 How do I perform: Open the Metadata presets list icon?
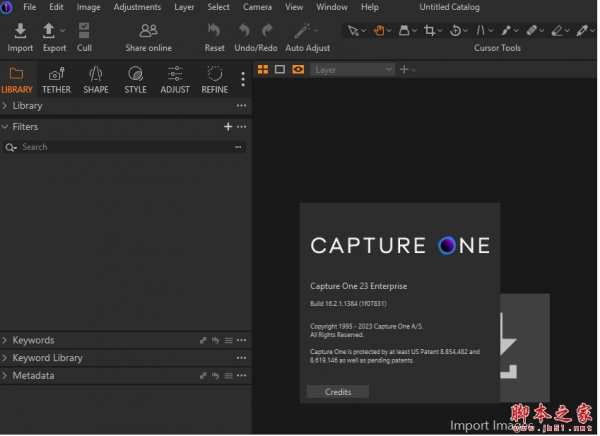click(x=228, y=376)
